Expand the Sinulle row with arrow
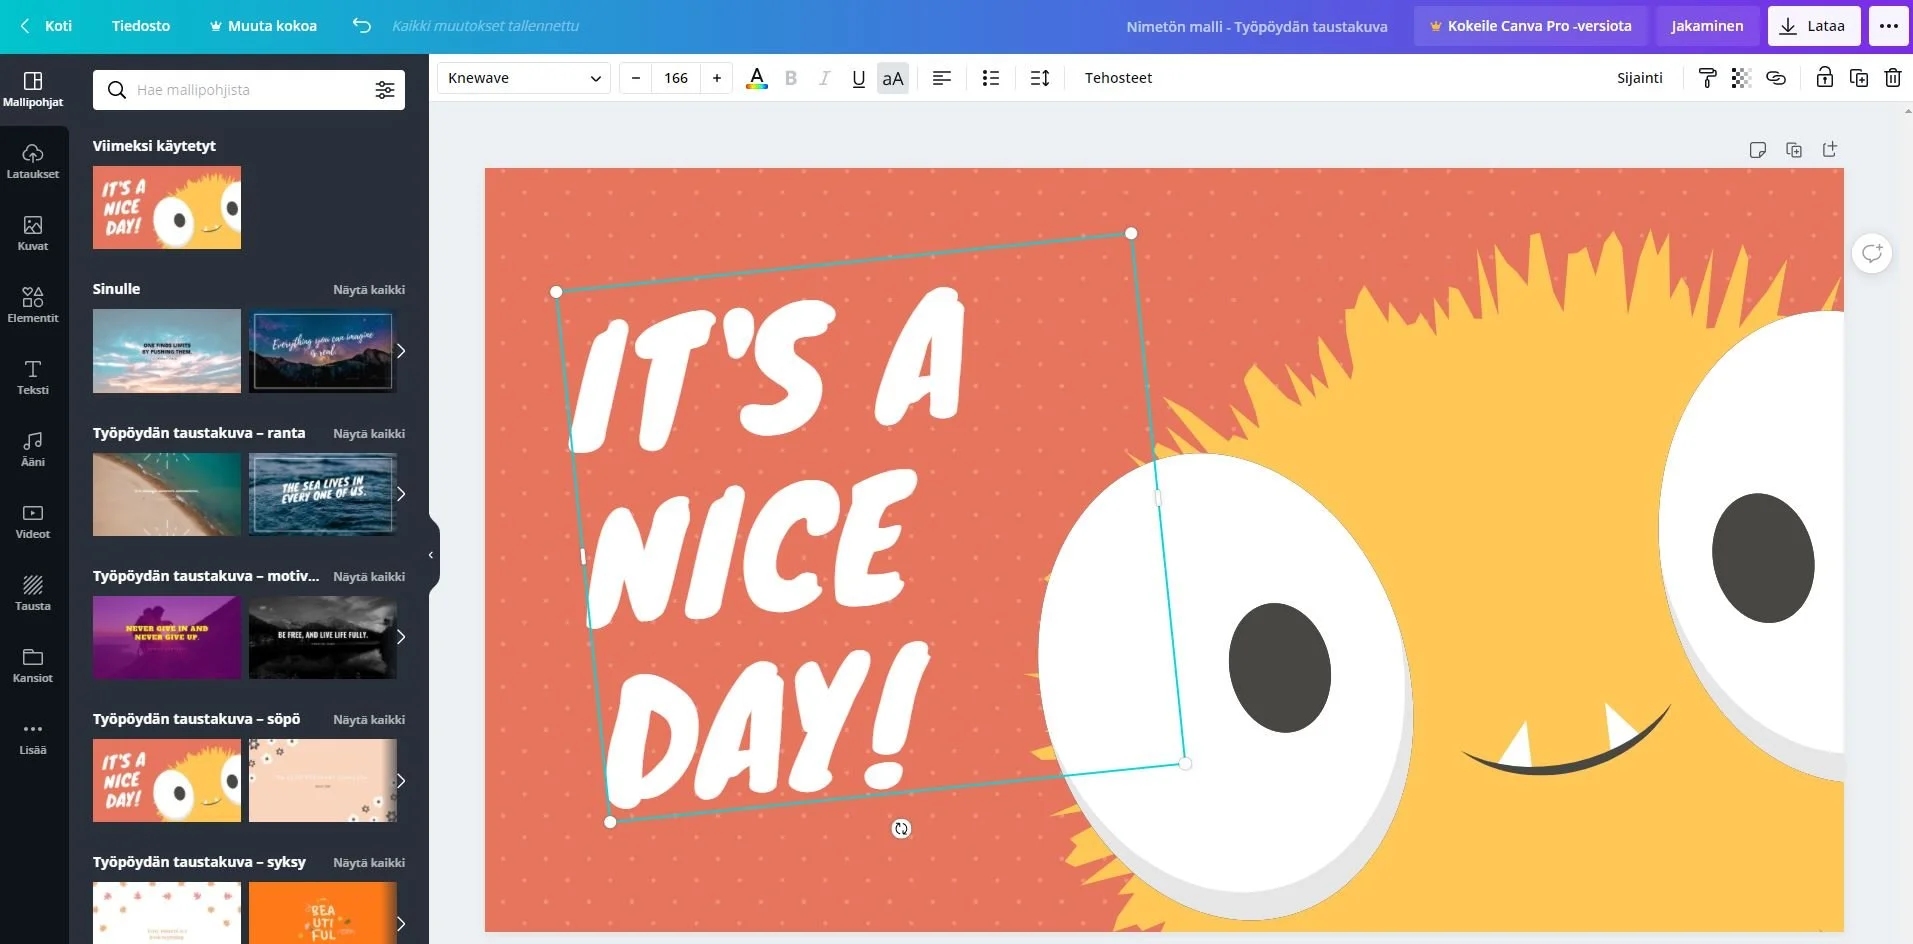Image resolution: width=1913 pixels, height=944 pixels. [401, 351]
